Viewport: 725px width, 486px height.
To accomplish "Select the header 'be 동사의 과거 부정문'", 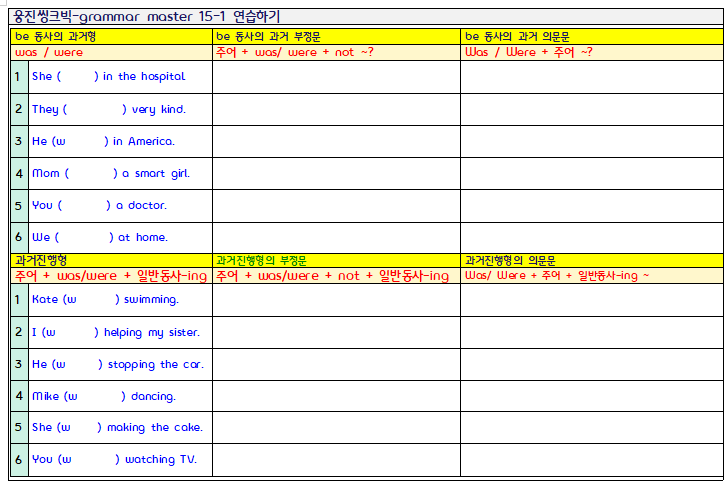I will [x=268, y=36].
